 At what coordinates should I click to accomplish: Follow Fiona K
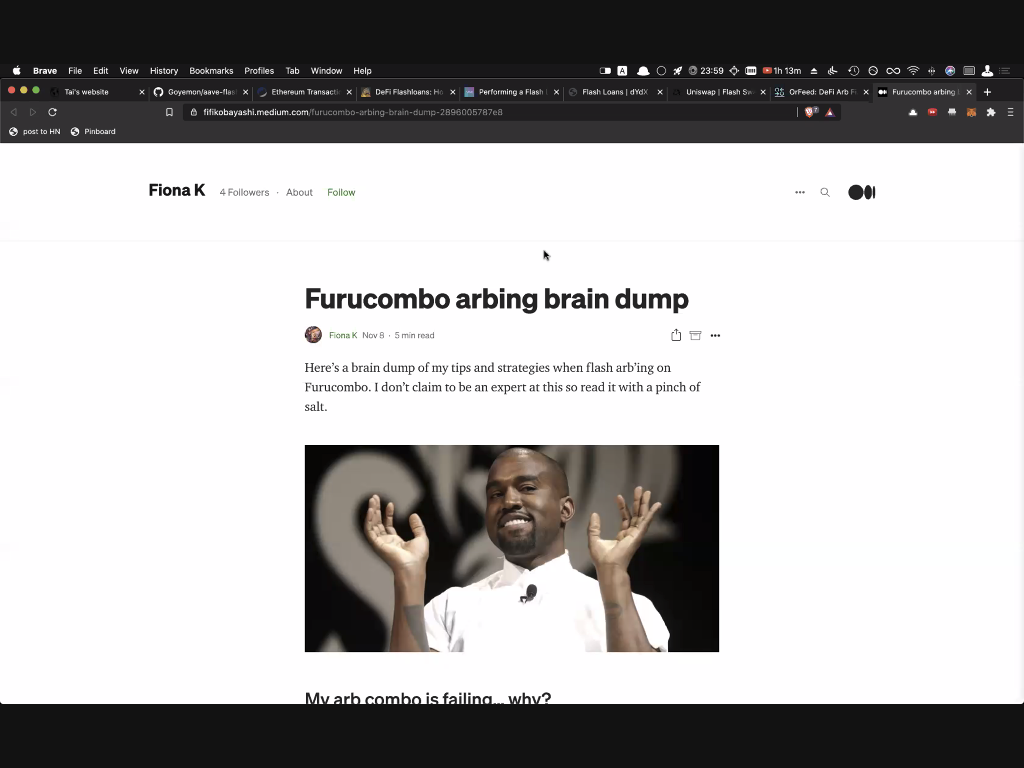click(341, 192)
